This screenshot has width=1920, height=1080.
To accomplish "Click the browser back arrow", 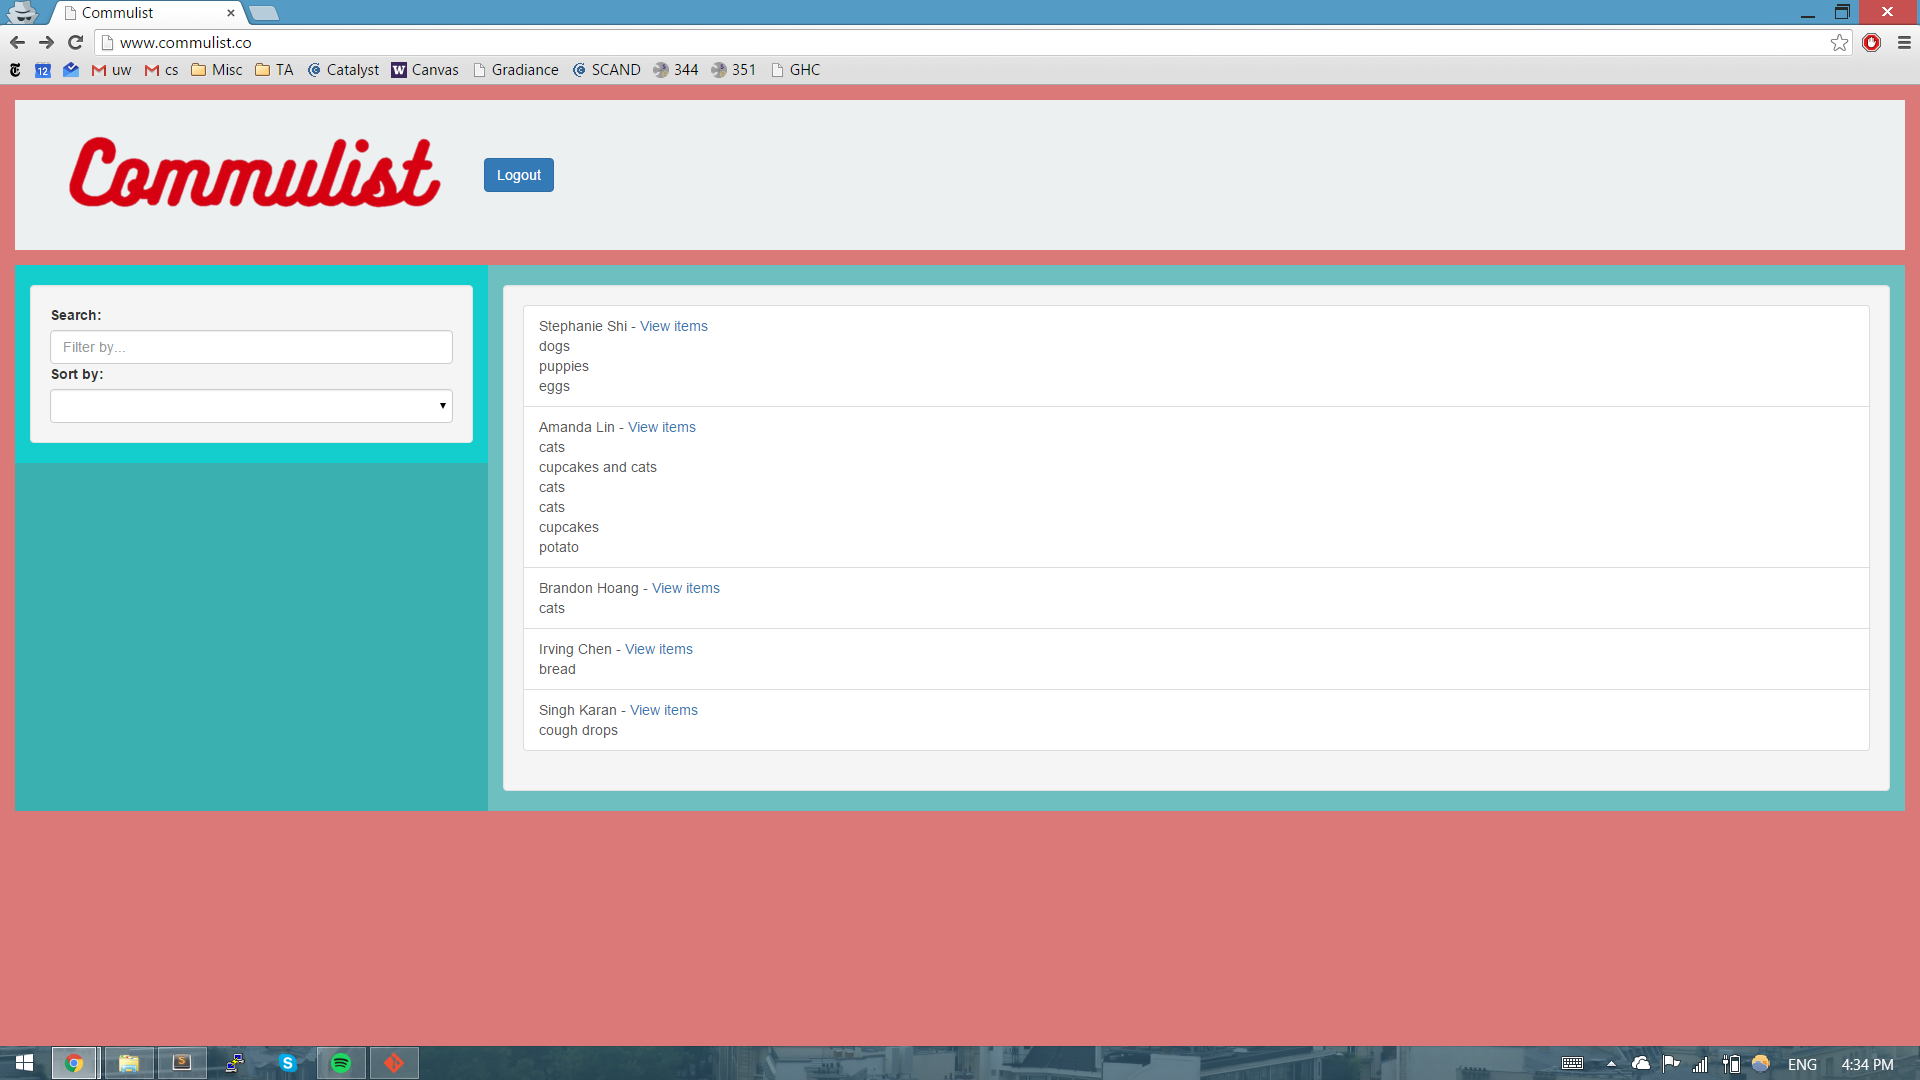I will tap(17, 42).
